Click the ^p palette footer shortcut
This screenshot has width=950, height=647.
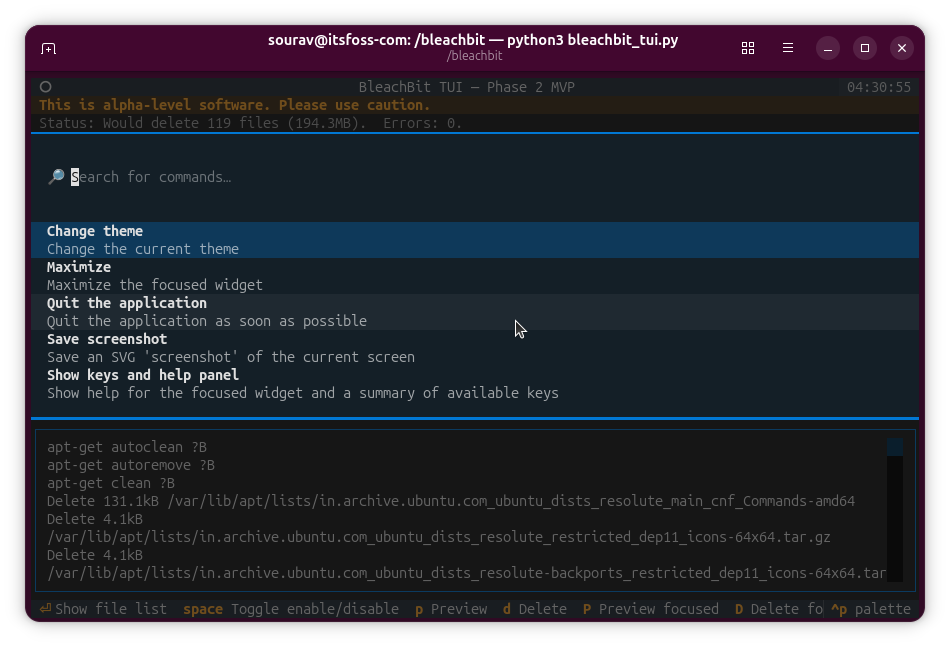coord(871,609)
